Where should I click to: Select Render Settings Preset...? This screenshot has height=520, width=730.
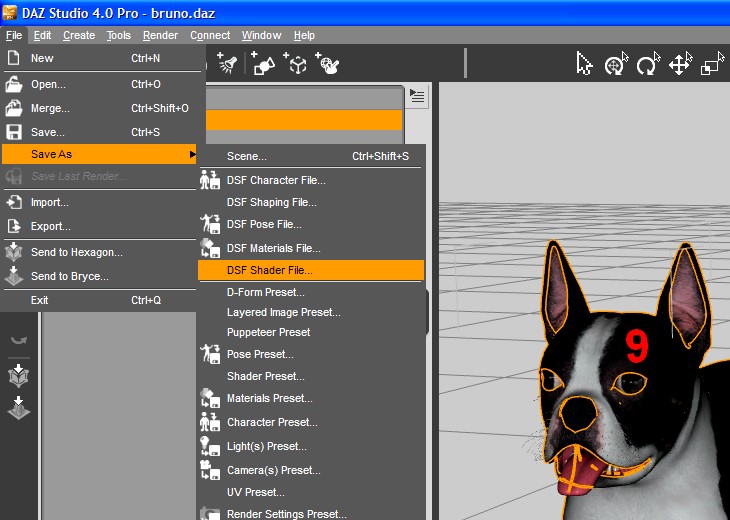click(x=311, y=514)
